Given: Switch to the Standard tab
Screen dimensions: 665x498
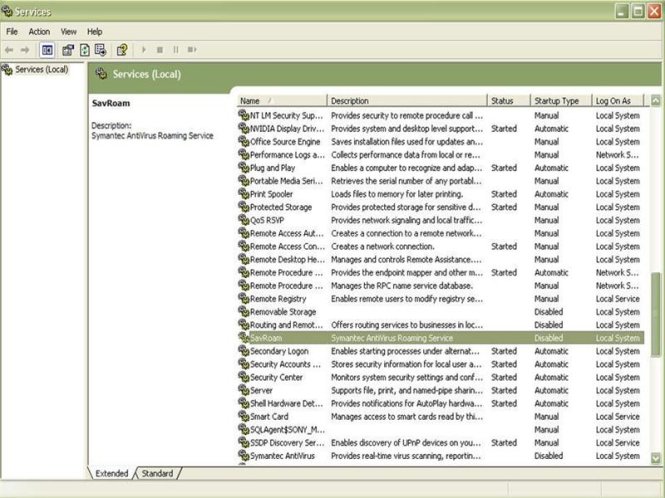Looking at the screenshot, I should (157, 473).
